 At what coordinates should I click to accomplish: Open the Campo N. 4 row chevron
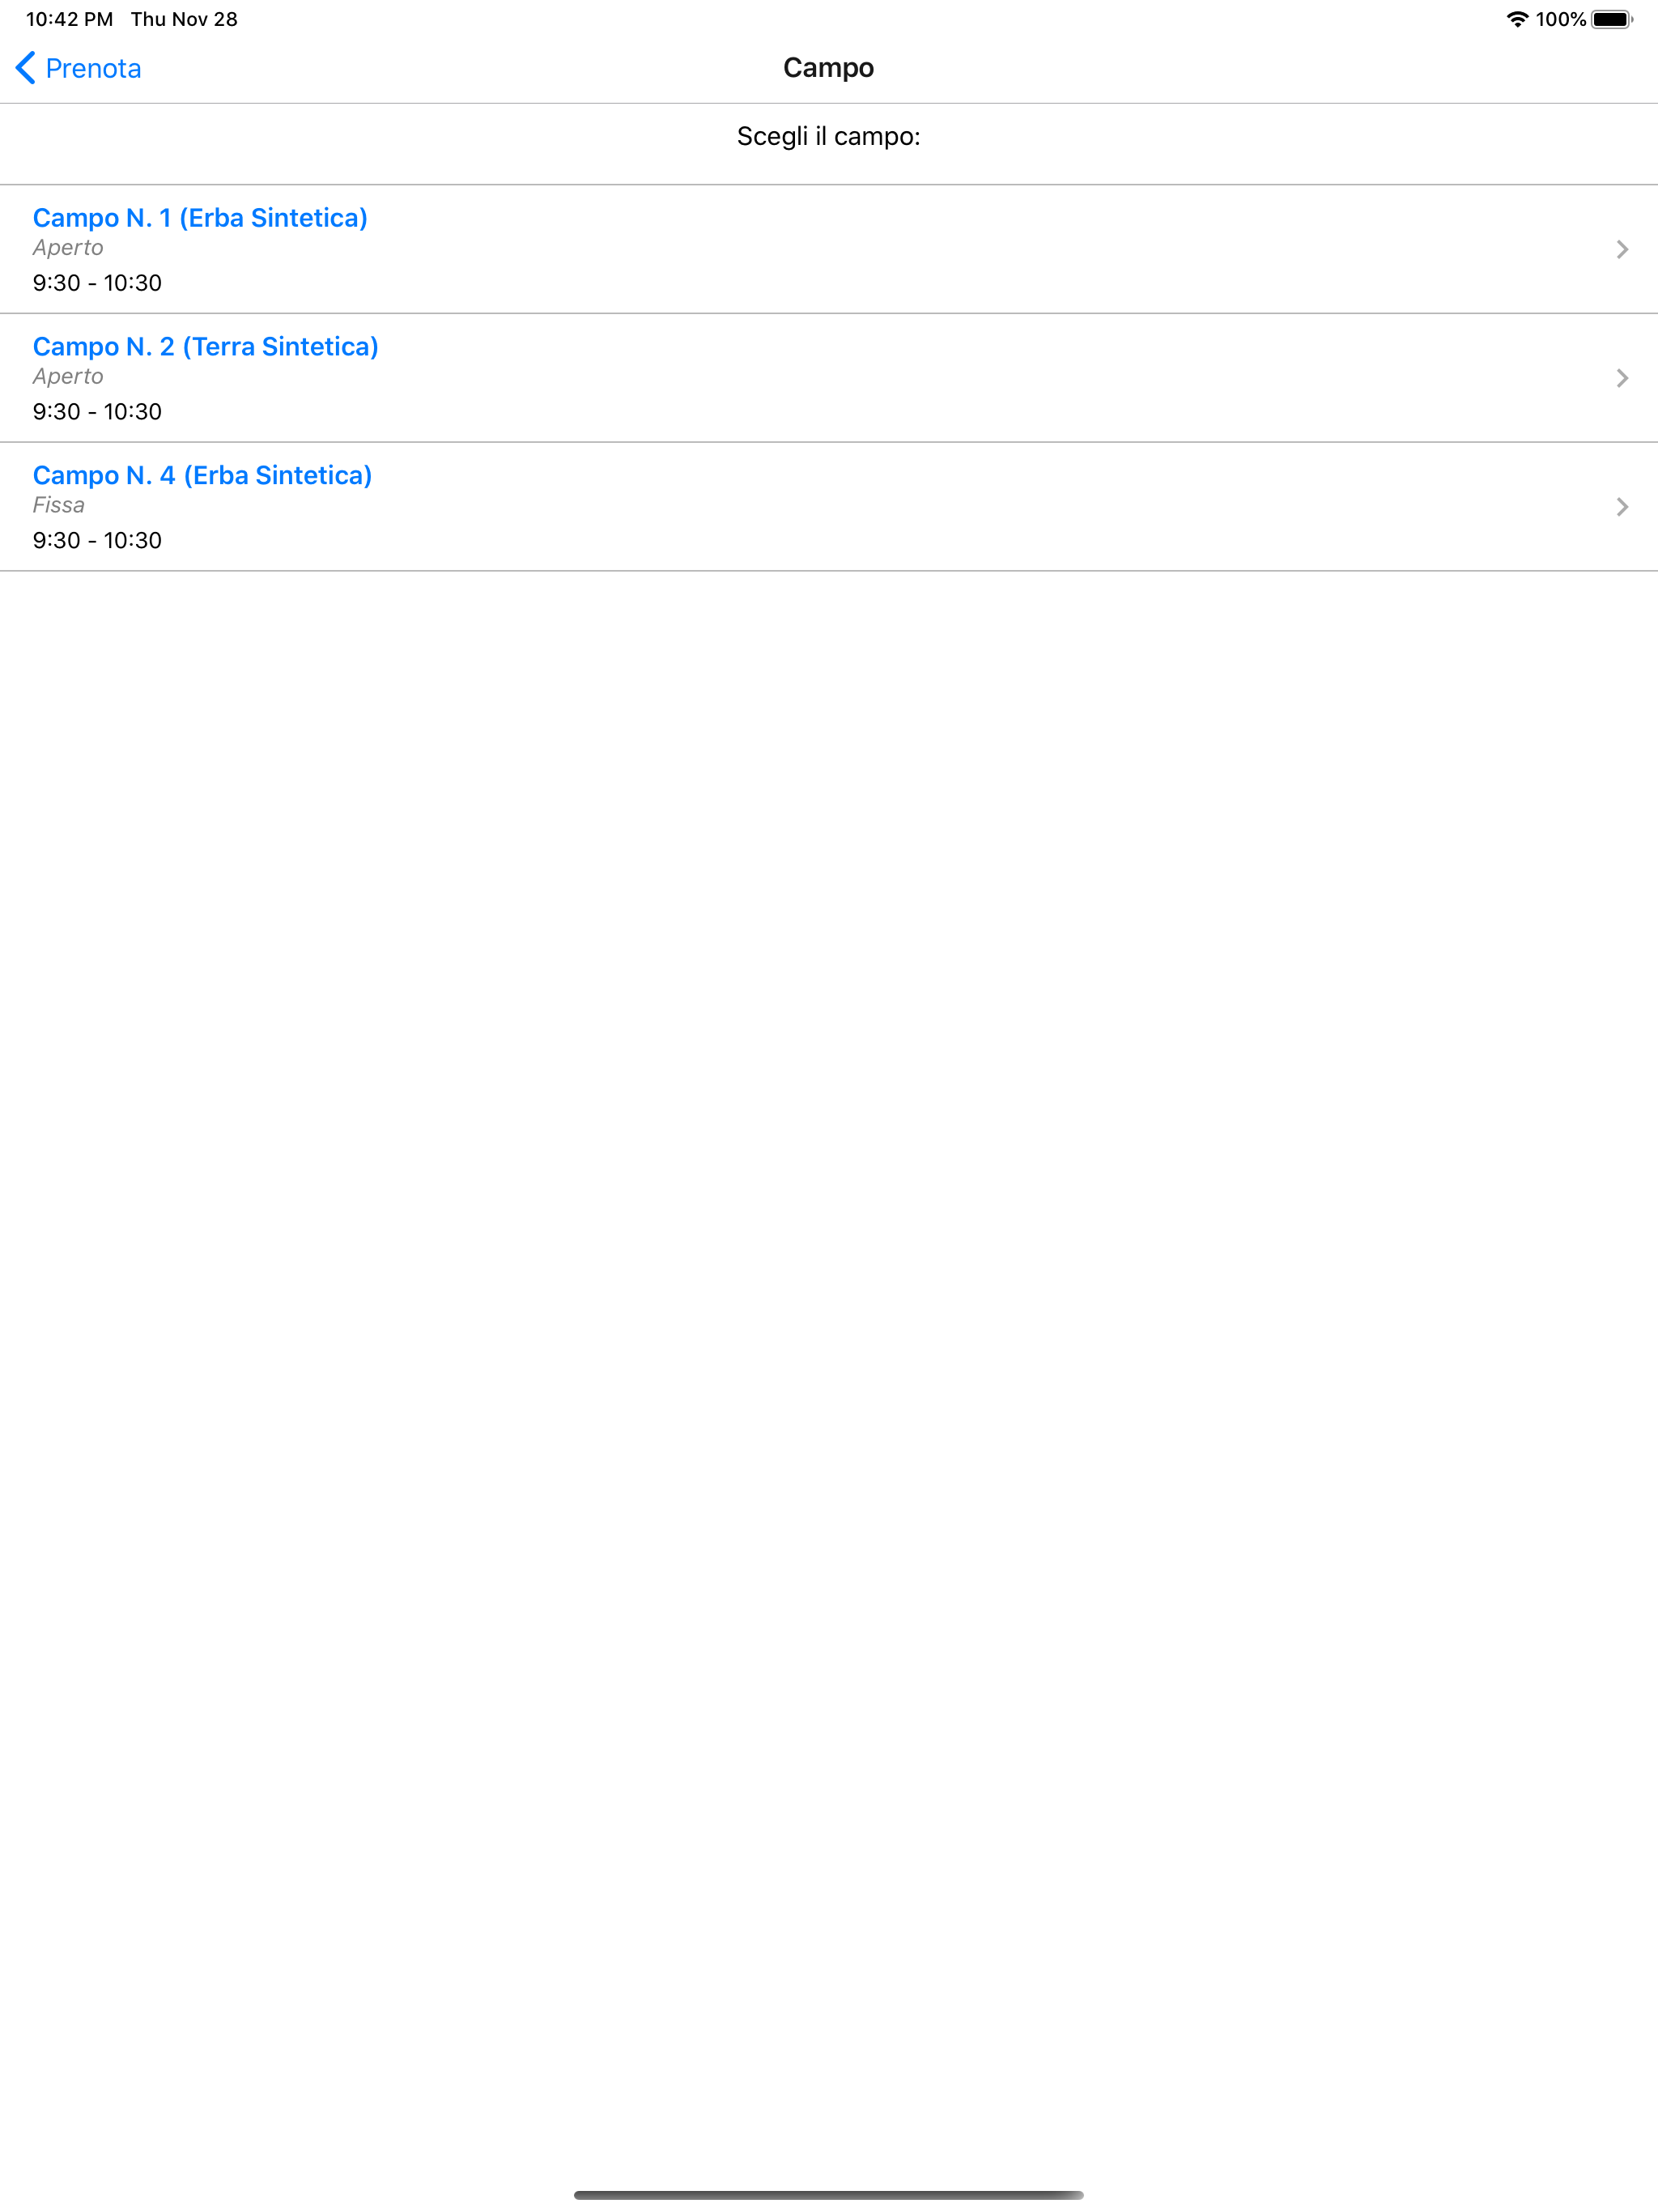[1622, 507]
